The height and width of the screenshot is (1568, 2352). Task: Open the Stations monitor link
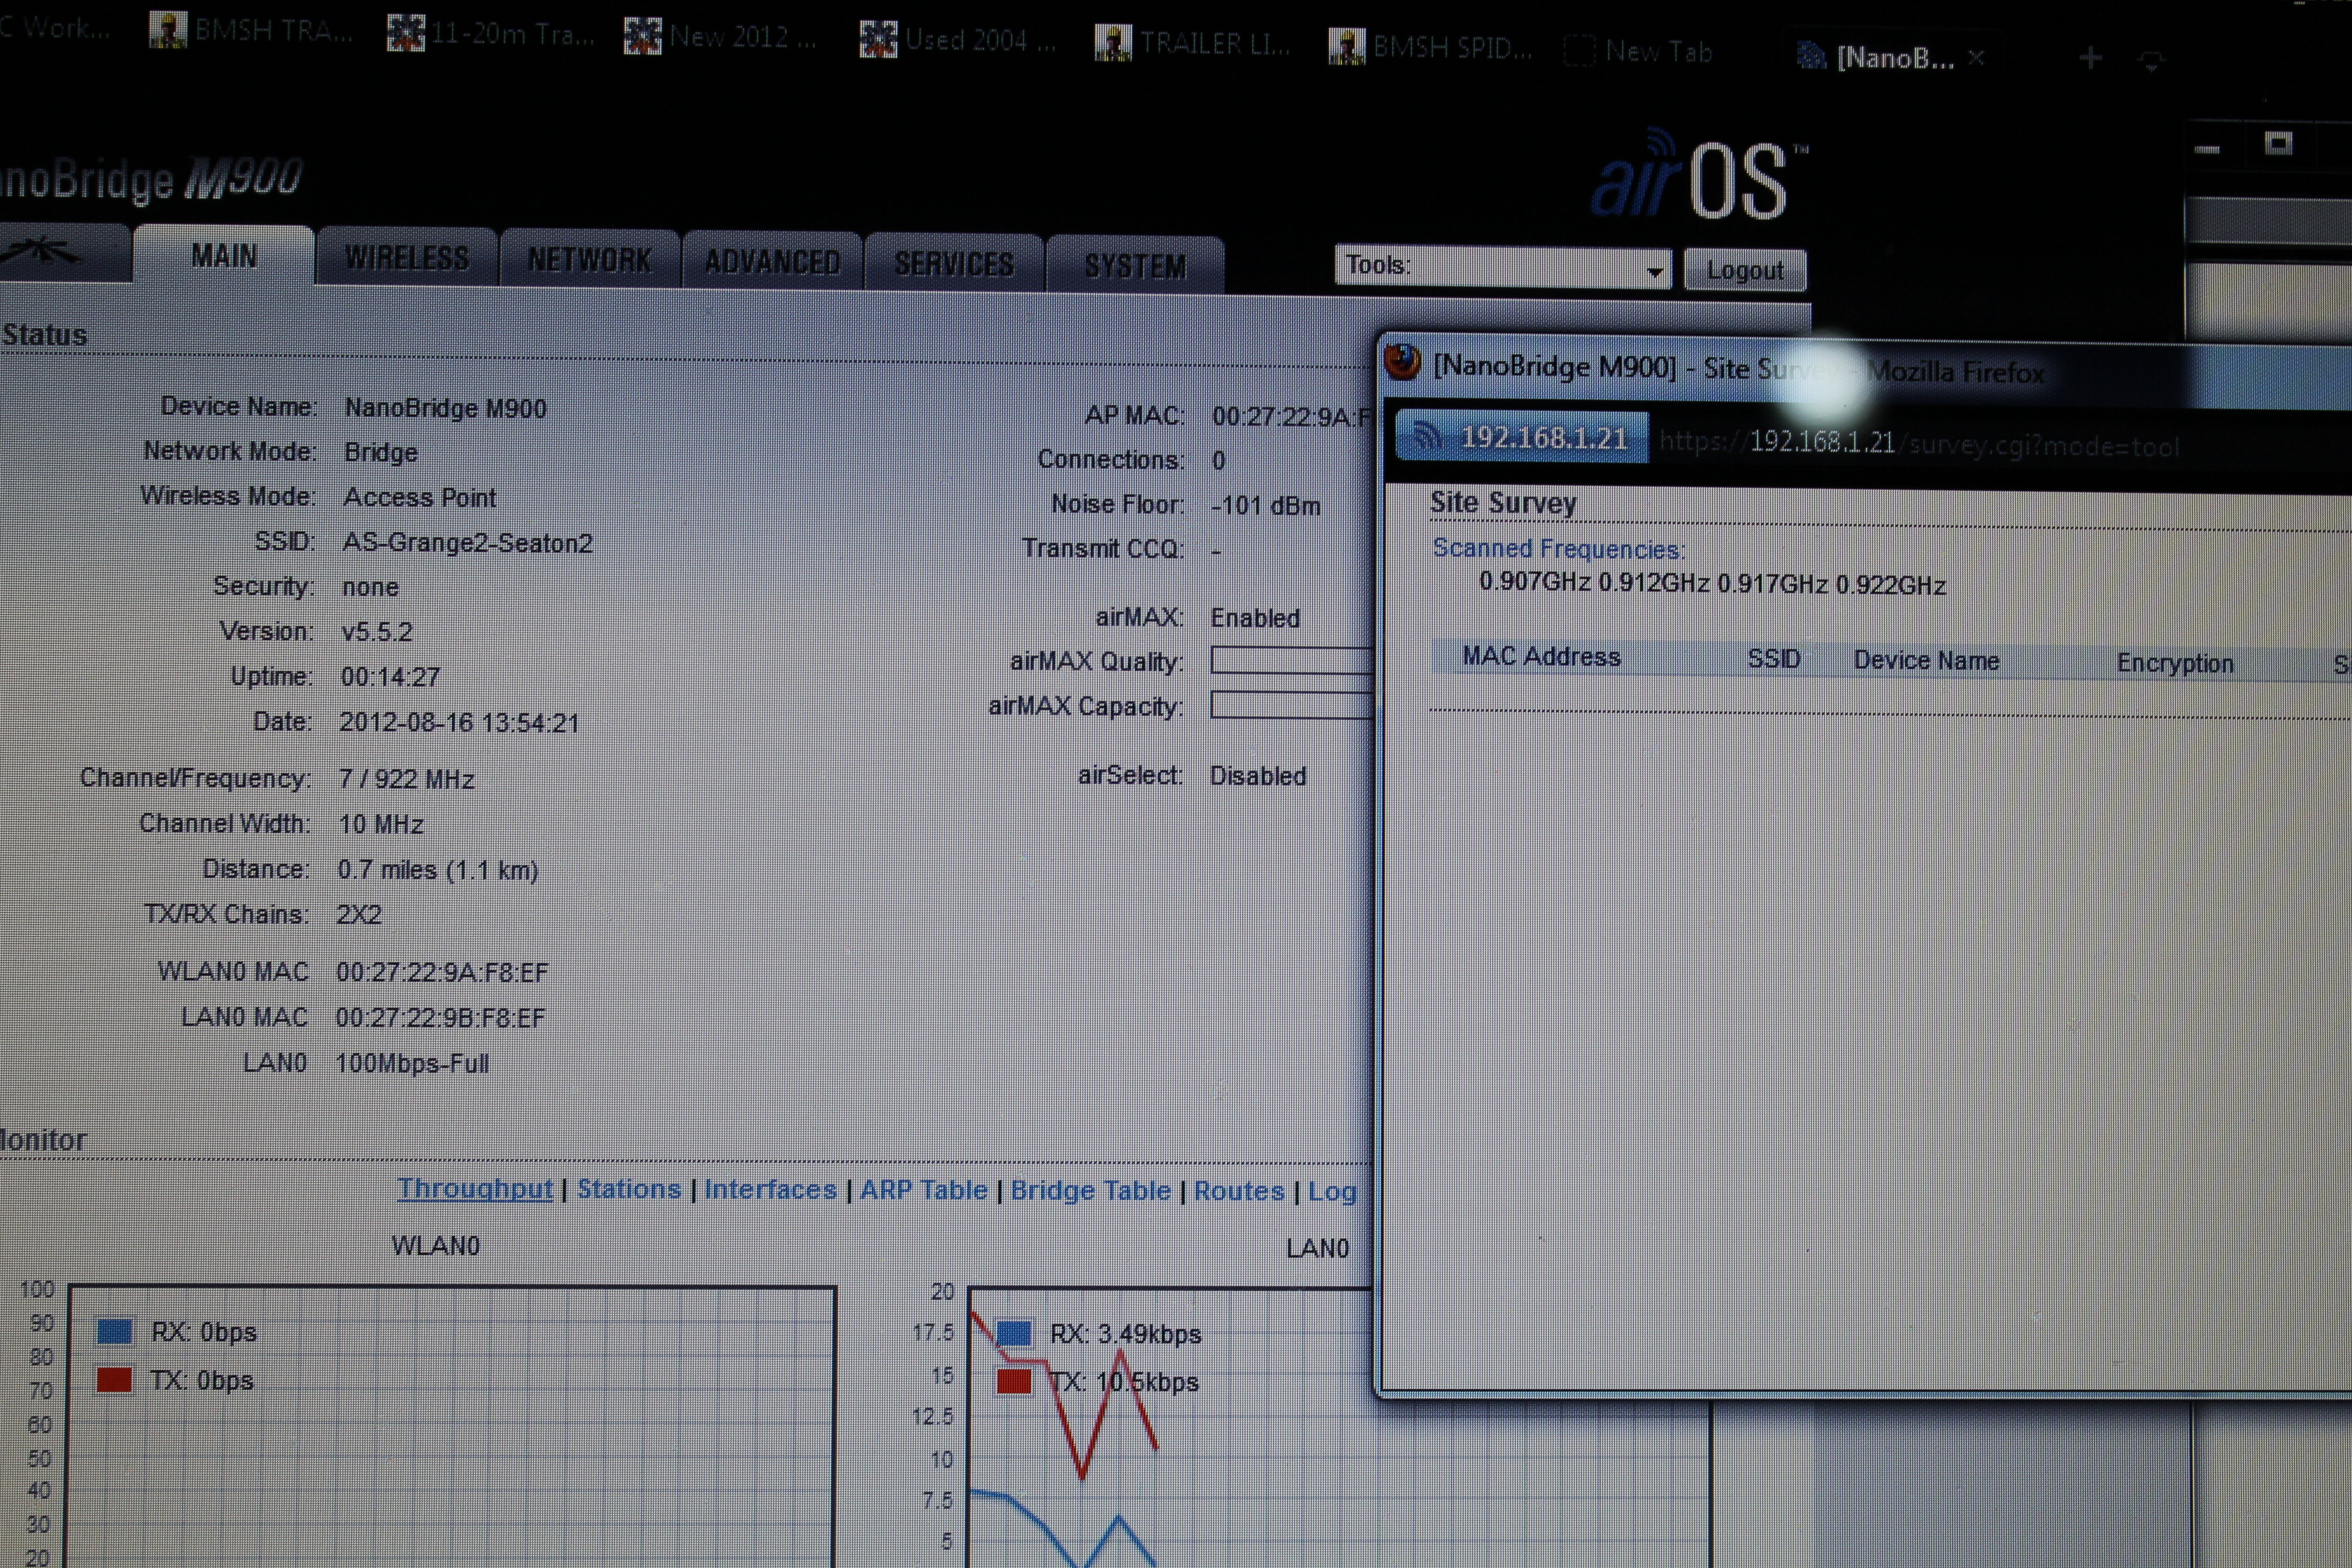point(628,1189)
